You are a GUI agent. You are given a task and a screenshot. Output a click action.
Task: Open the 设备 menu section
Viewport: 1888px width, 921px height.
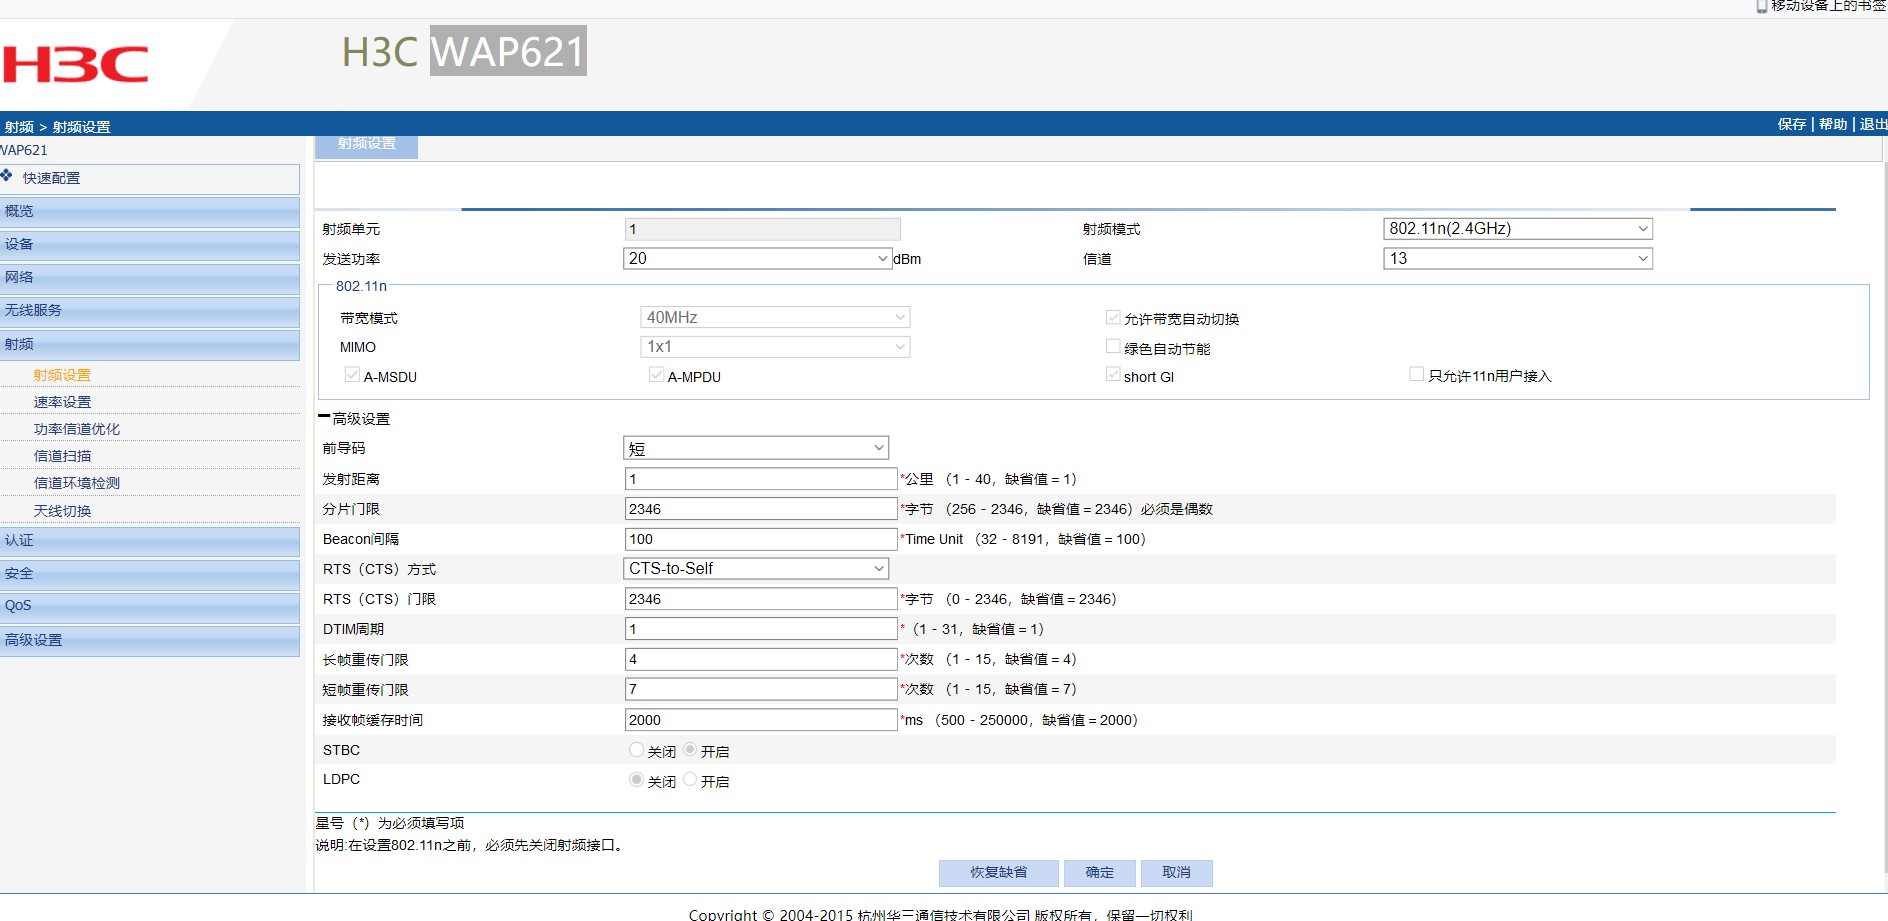click(x=150, y=244)
